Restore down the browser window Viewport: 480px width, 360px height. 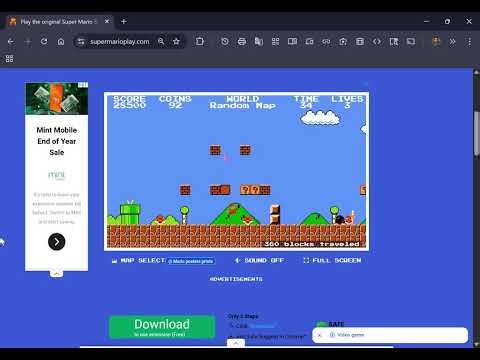click(x=447, y=21)
